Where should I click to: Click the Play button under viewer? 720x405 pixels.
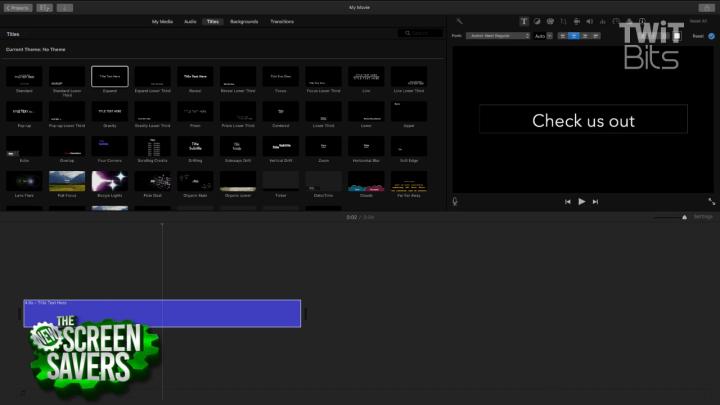click(581, 201)
